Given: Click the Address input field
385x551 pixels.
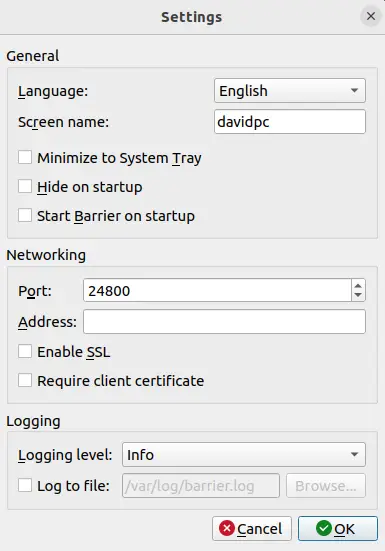Looking at the screenshot, I should (x=224, y=322).
